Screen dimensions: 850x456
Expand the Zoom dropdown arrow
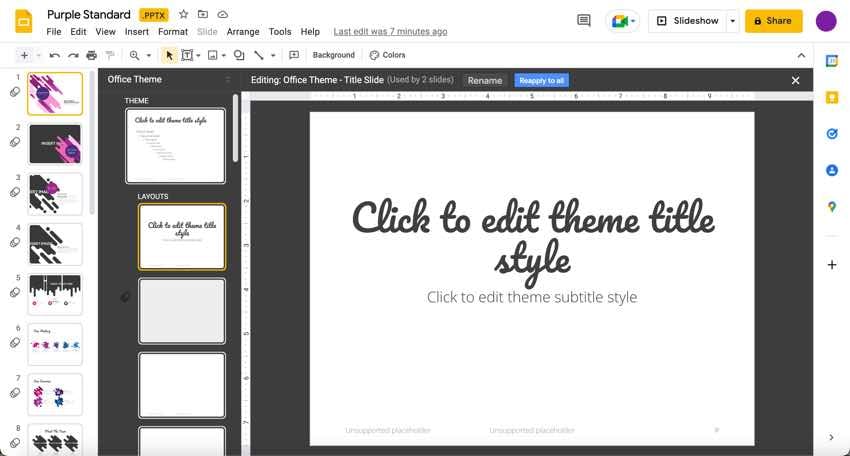pyautogui.click(x=149, y=56)
